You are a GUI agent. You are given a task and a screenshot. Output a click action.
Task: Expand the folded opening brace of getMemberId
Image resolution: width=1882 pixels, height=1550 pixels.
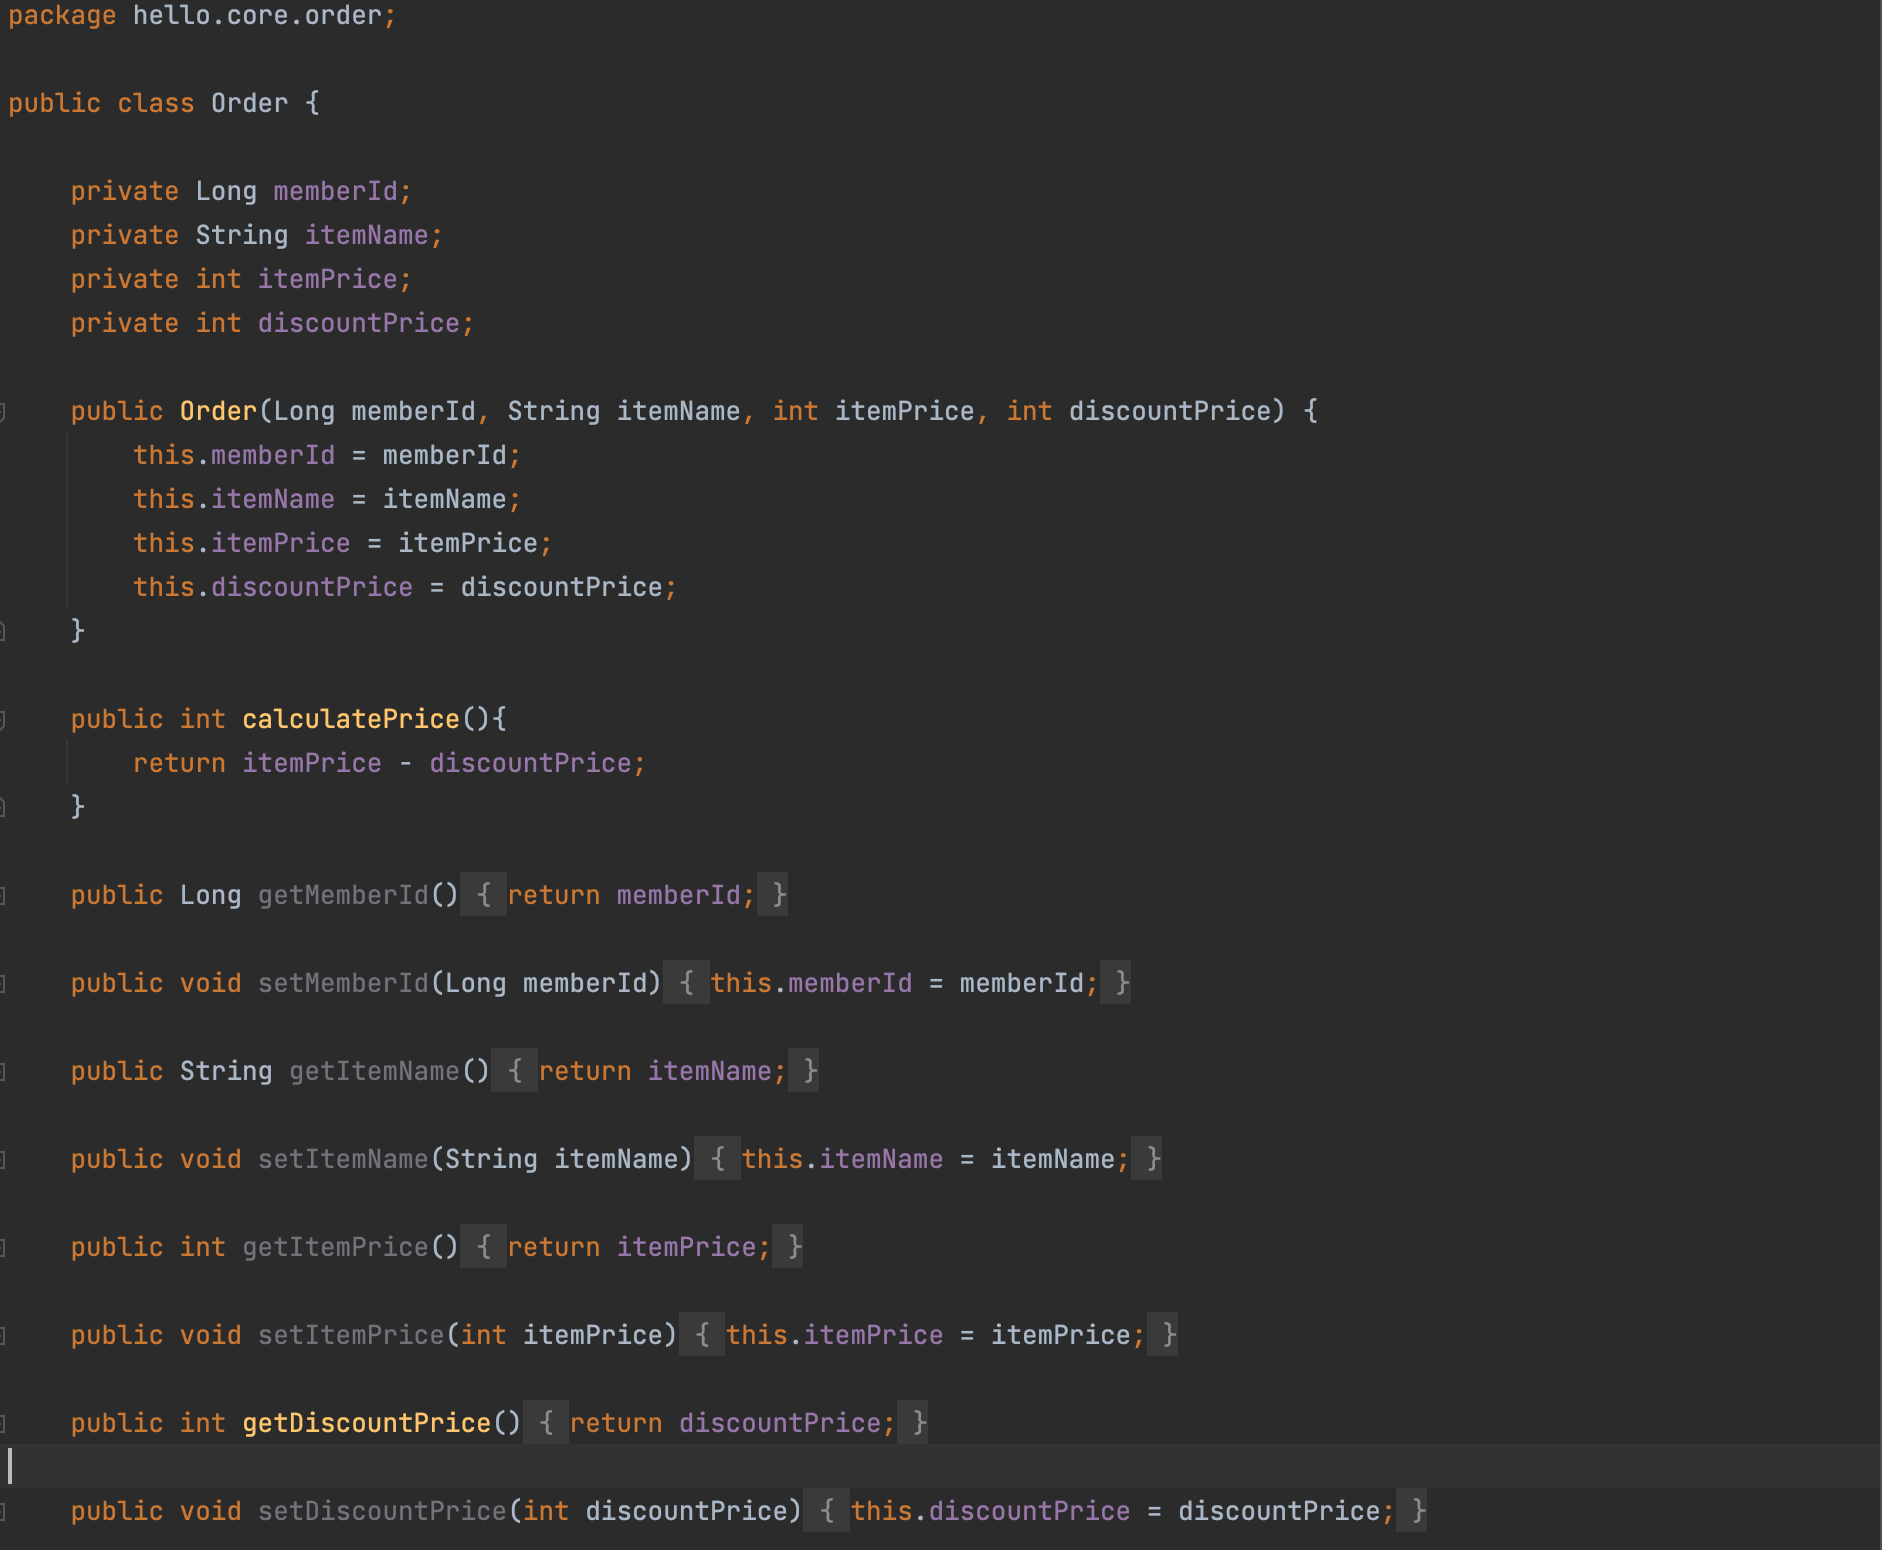[484, 895]
